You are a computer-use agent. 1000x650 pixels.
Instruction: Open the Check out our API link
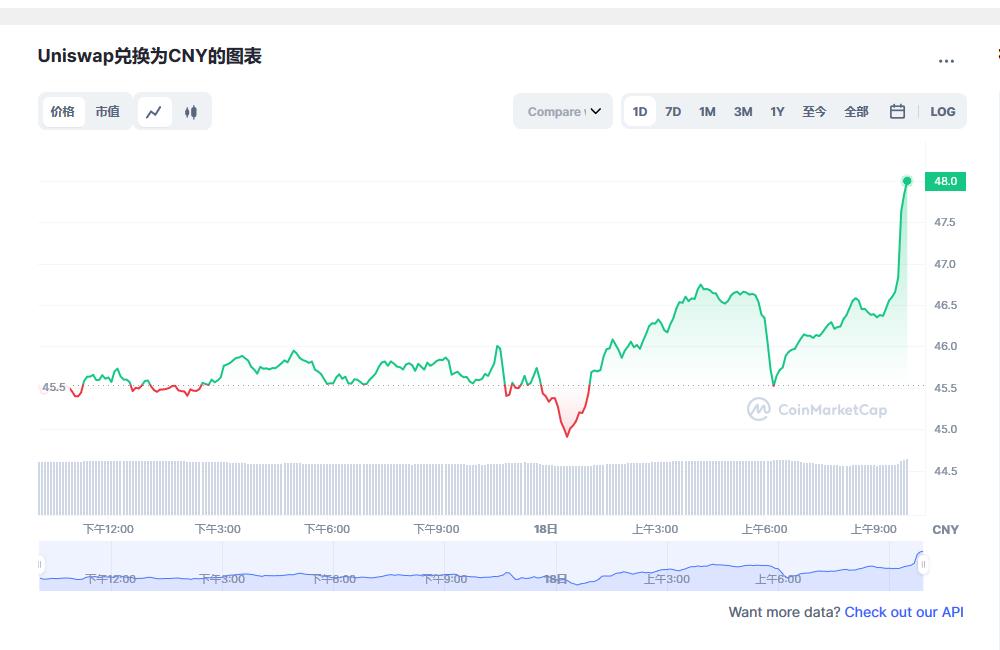[x=904, y=612]
